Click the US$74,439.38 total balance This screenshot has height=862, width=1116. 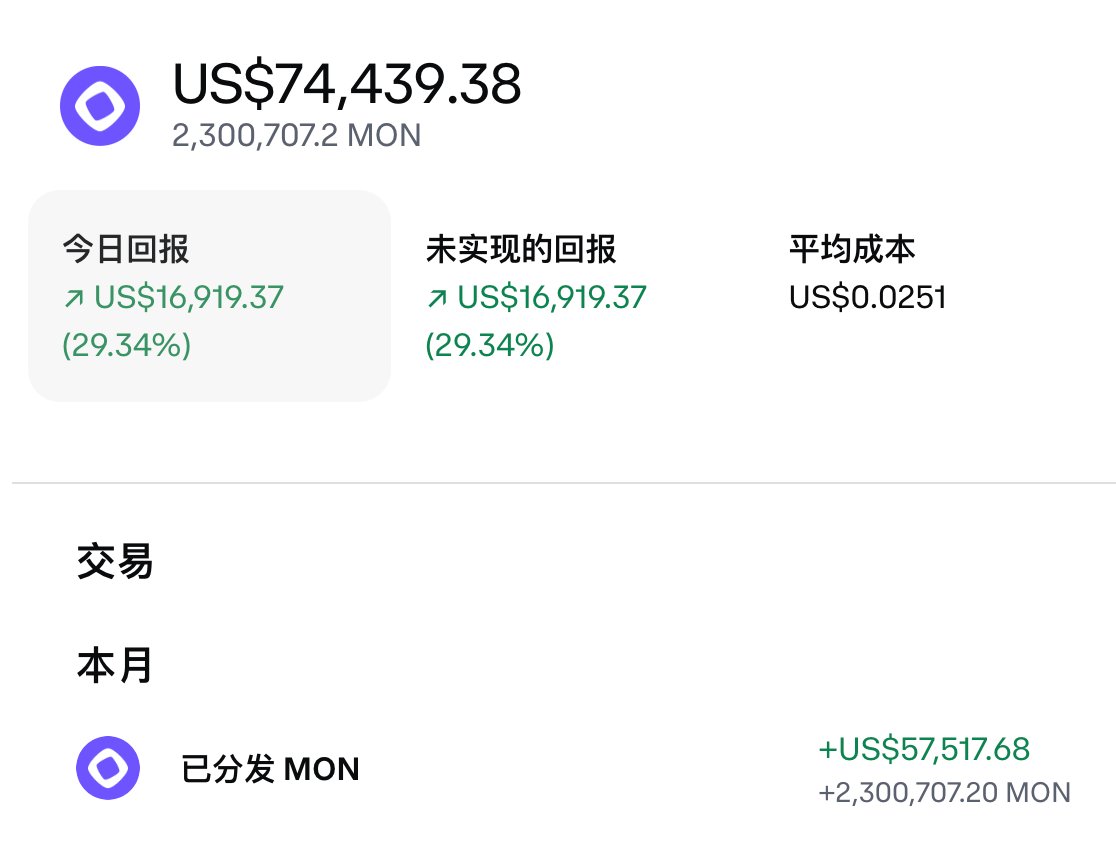point(347,84)
